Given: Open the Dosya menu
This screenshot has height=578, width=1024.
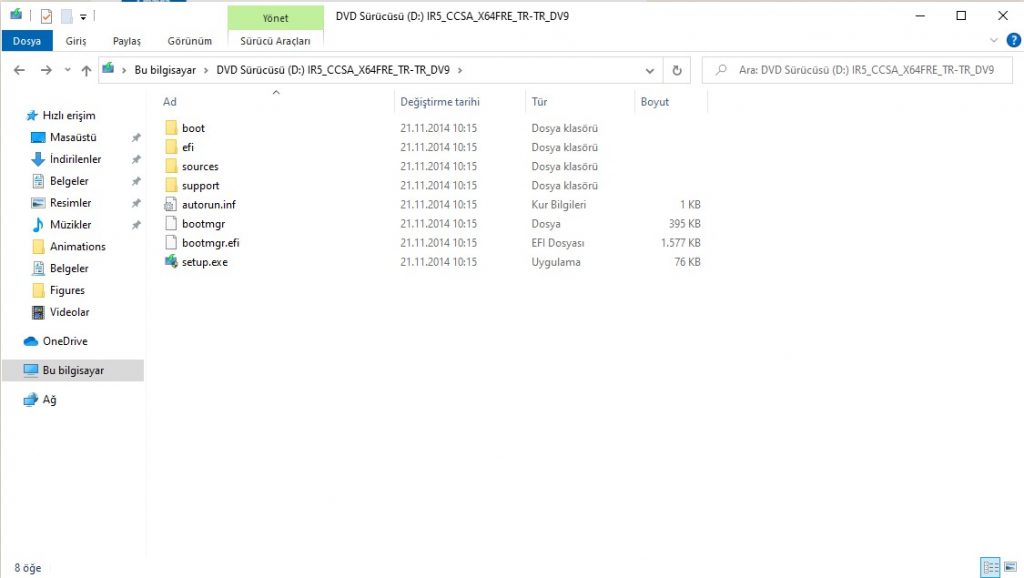Looking at the screenshot, I should [x=27, y=41].
